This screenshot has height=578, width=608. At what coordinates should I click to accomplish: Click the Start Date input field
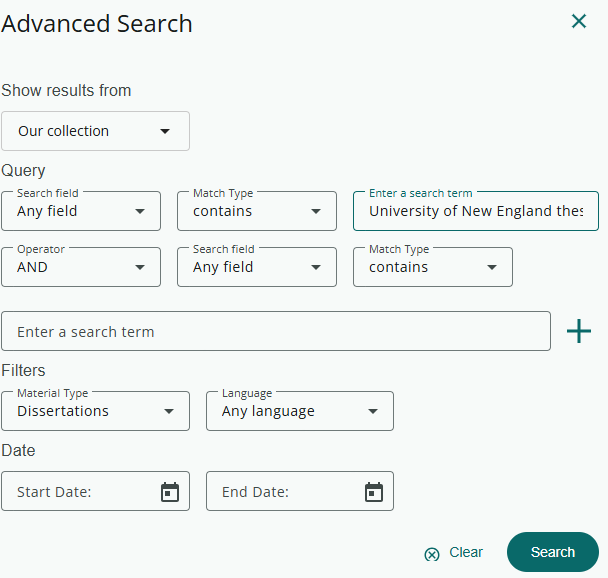pos(95,491)
